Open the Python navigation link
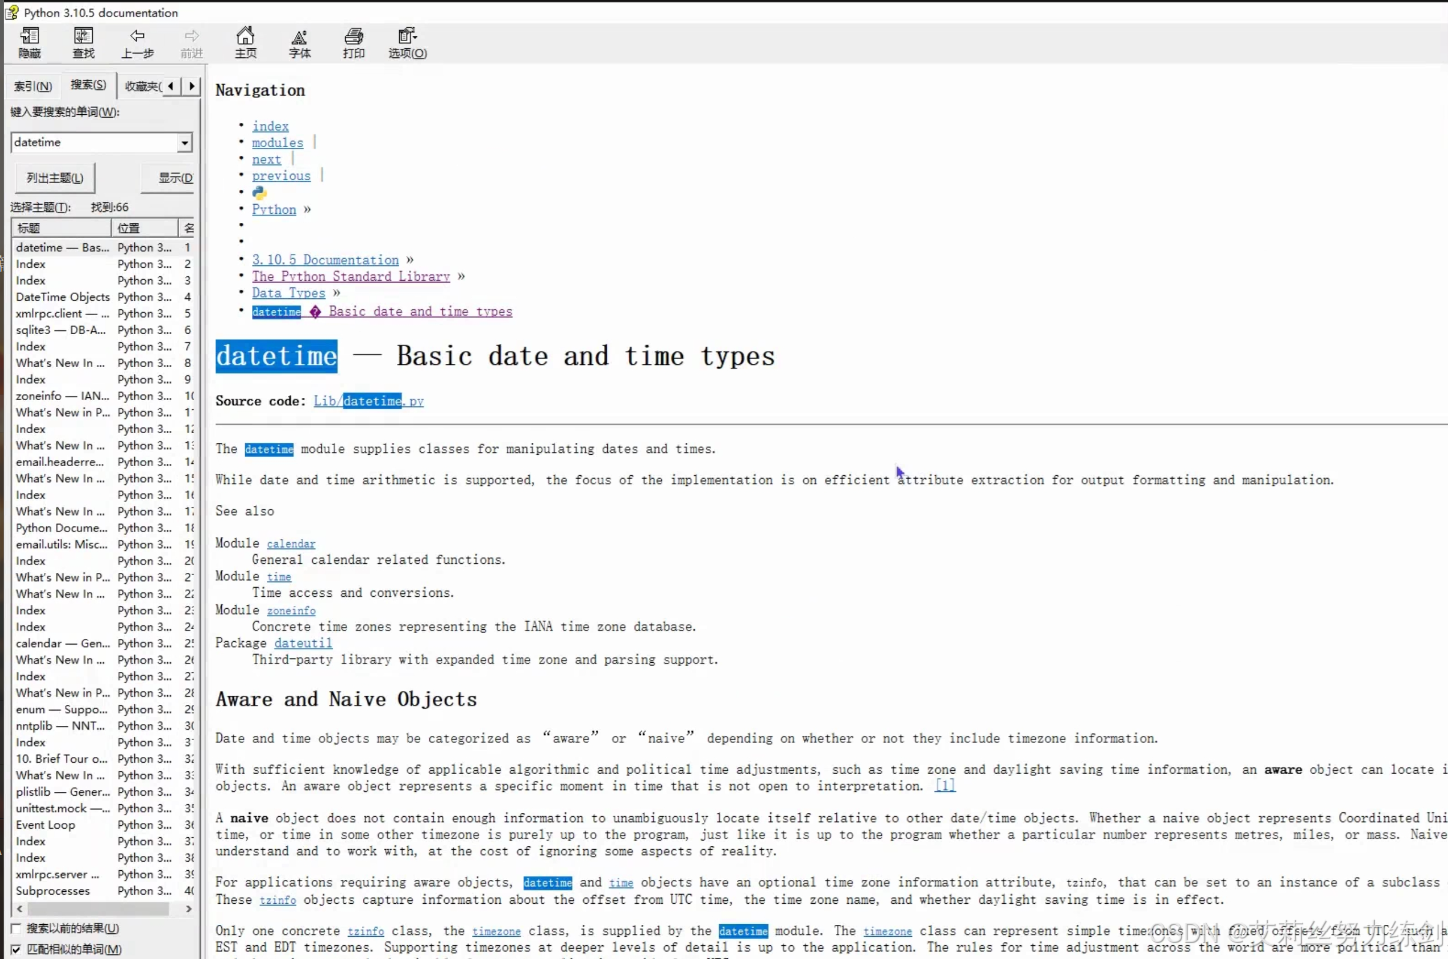Viewport: 1448px width, 959px height. (274, 210)
